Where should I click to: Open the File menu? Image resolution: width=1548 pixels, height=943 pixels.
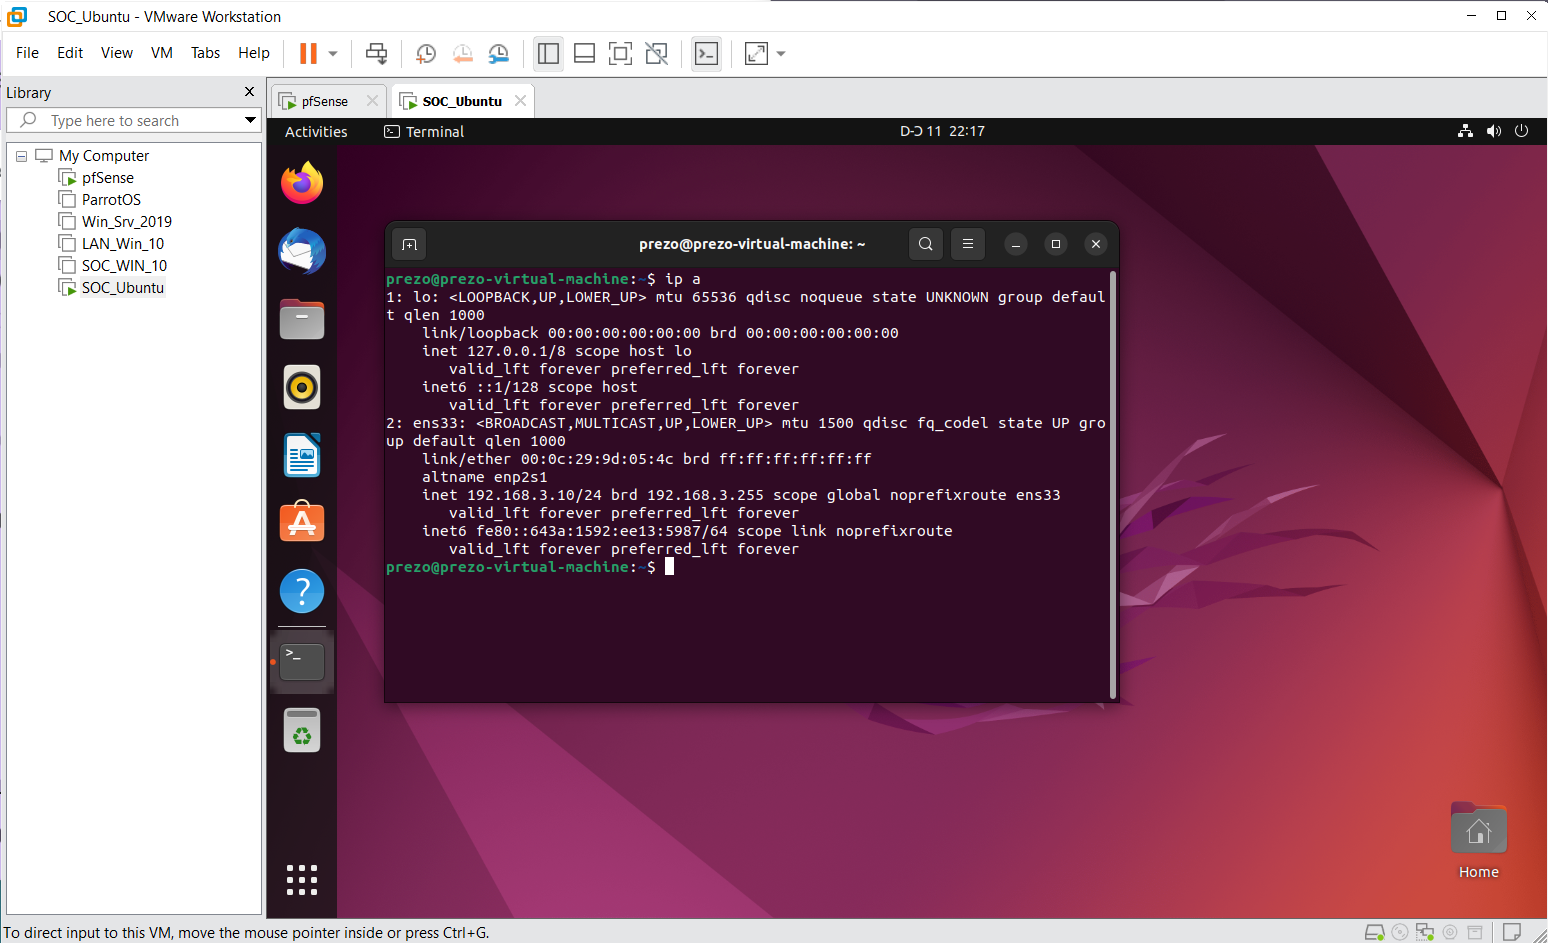28,53
